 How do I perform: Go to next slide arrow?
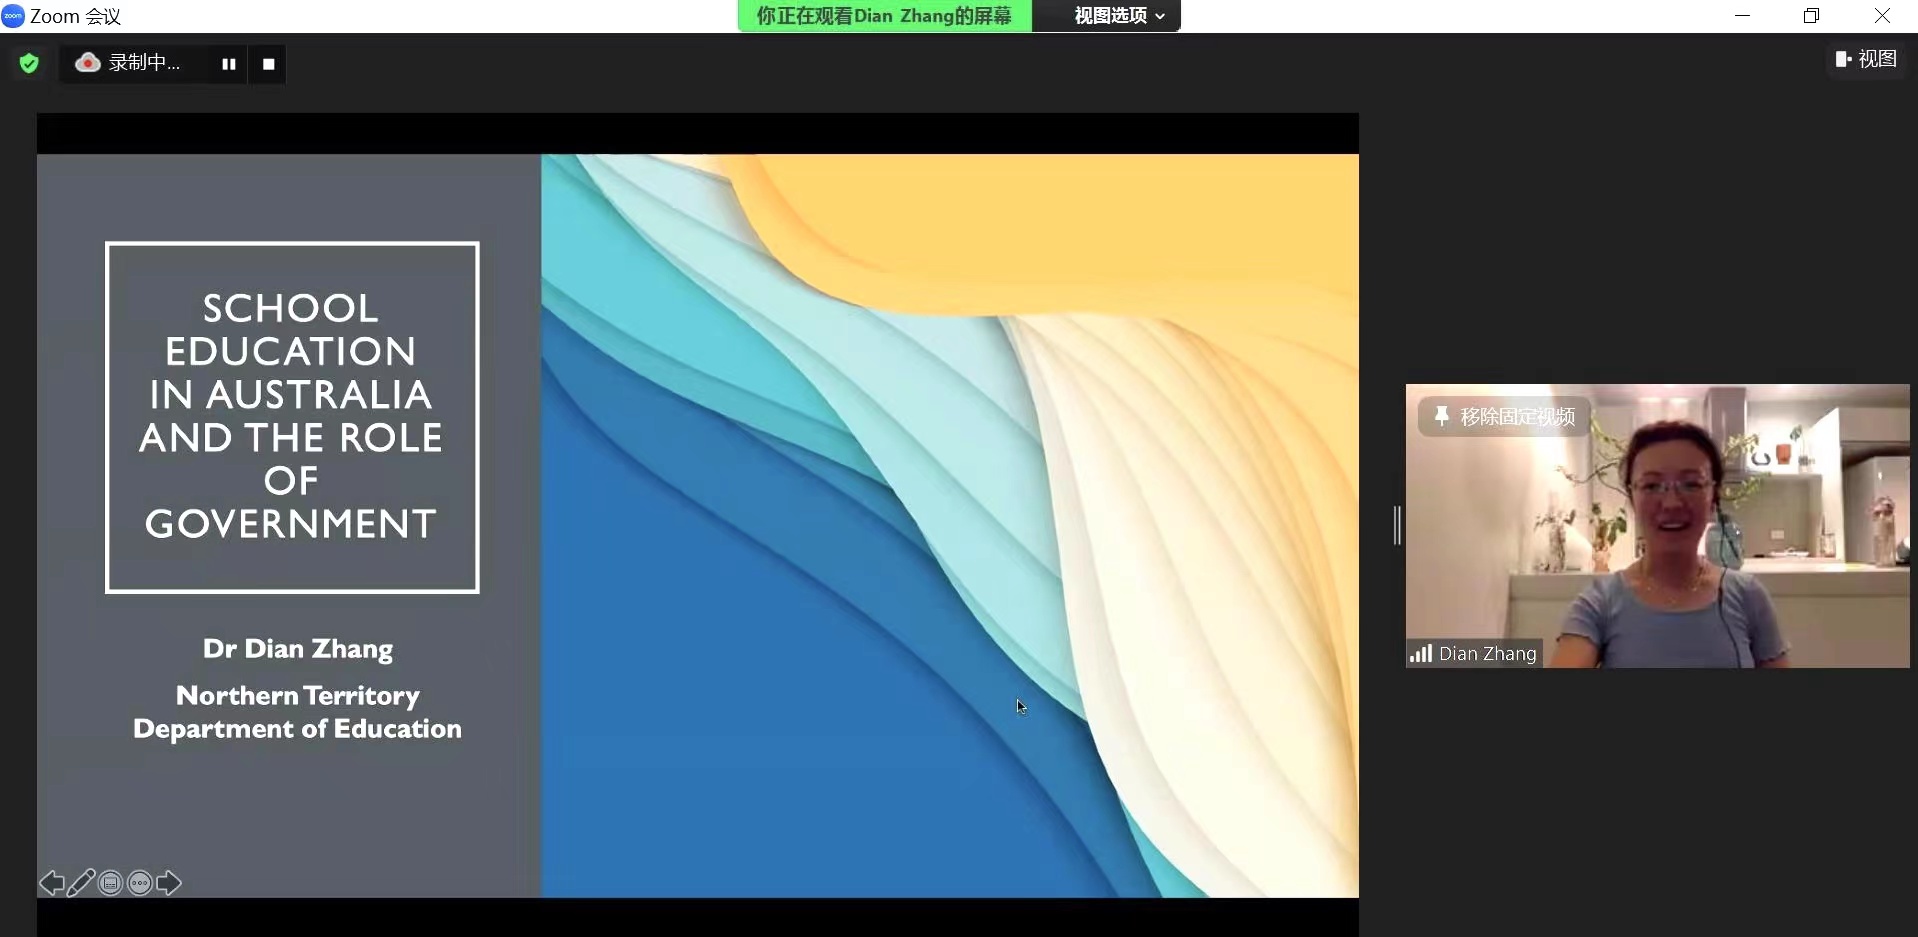click(x=169, y=883)
